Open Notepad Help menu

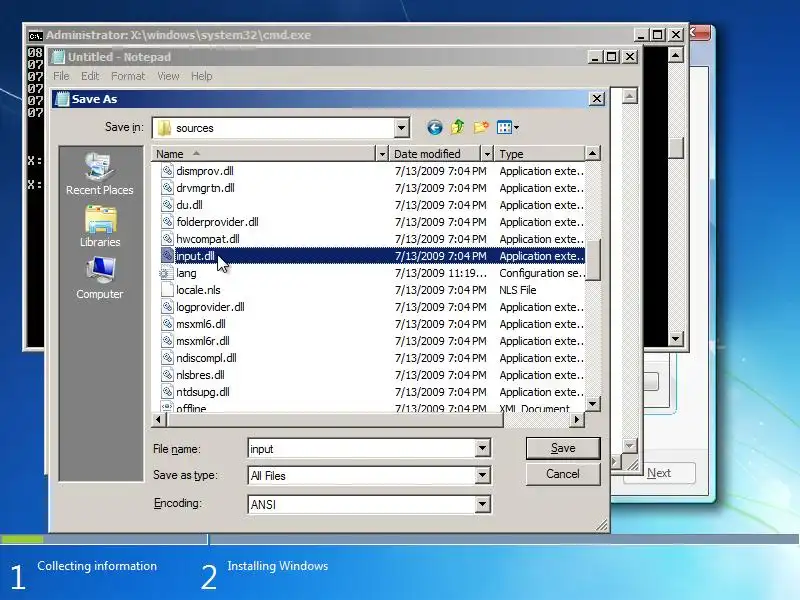click(x=202, y=76)
